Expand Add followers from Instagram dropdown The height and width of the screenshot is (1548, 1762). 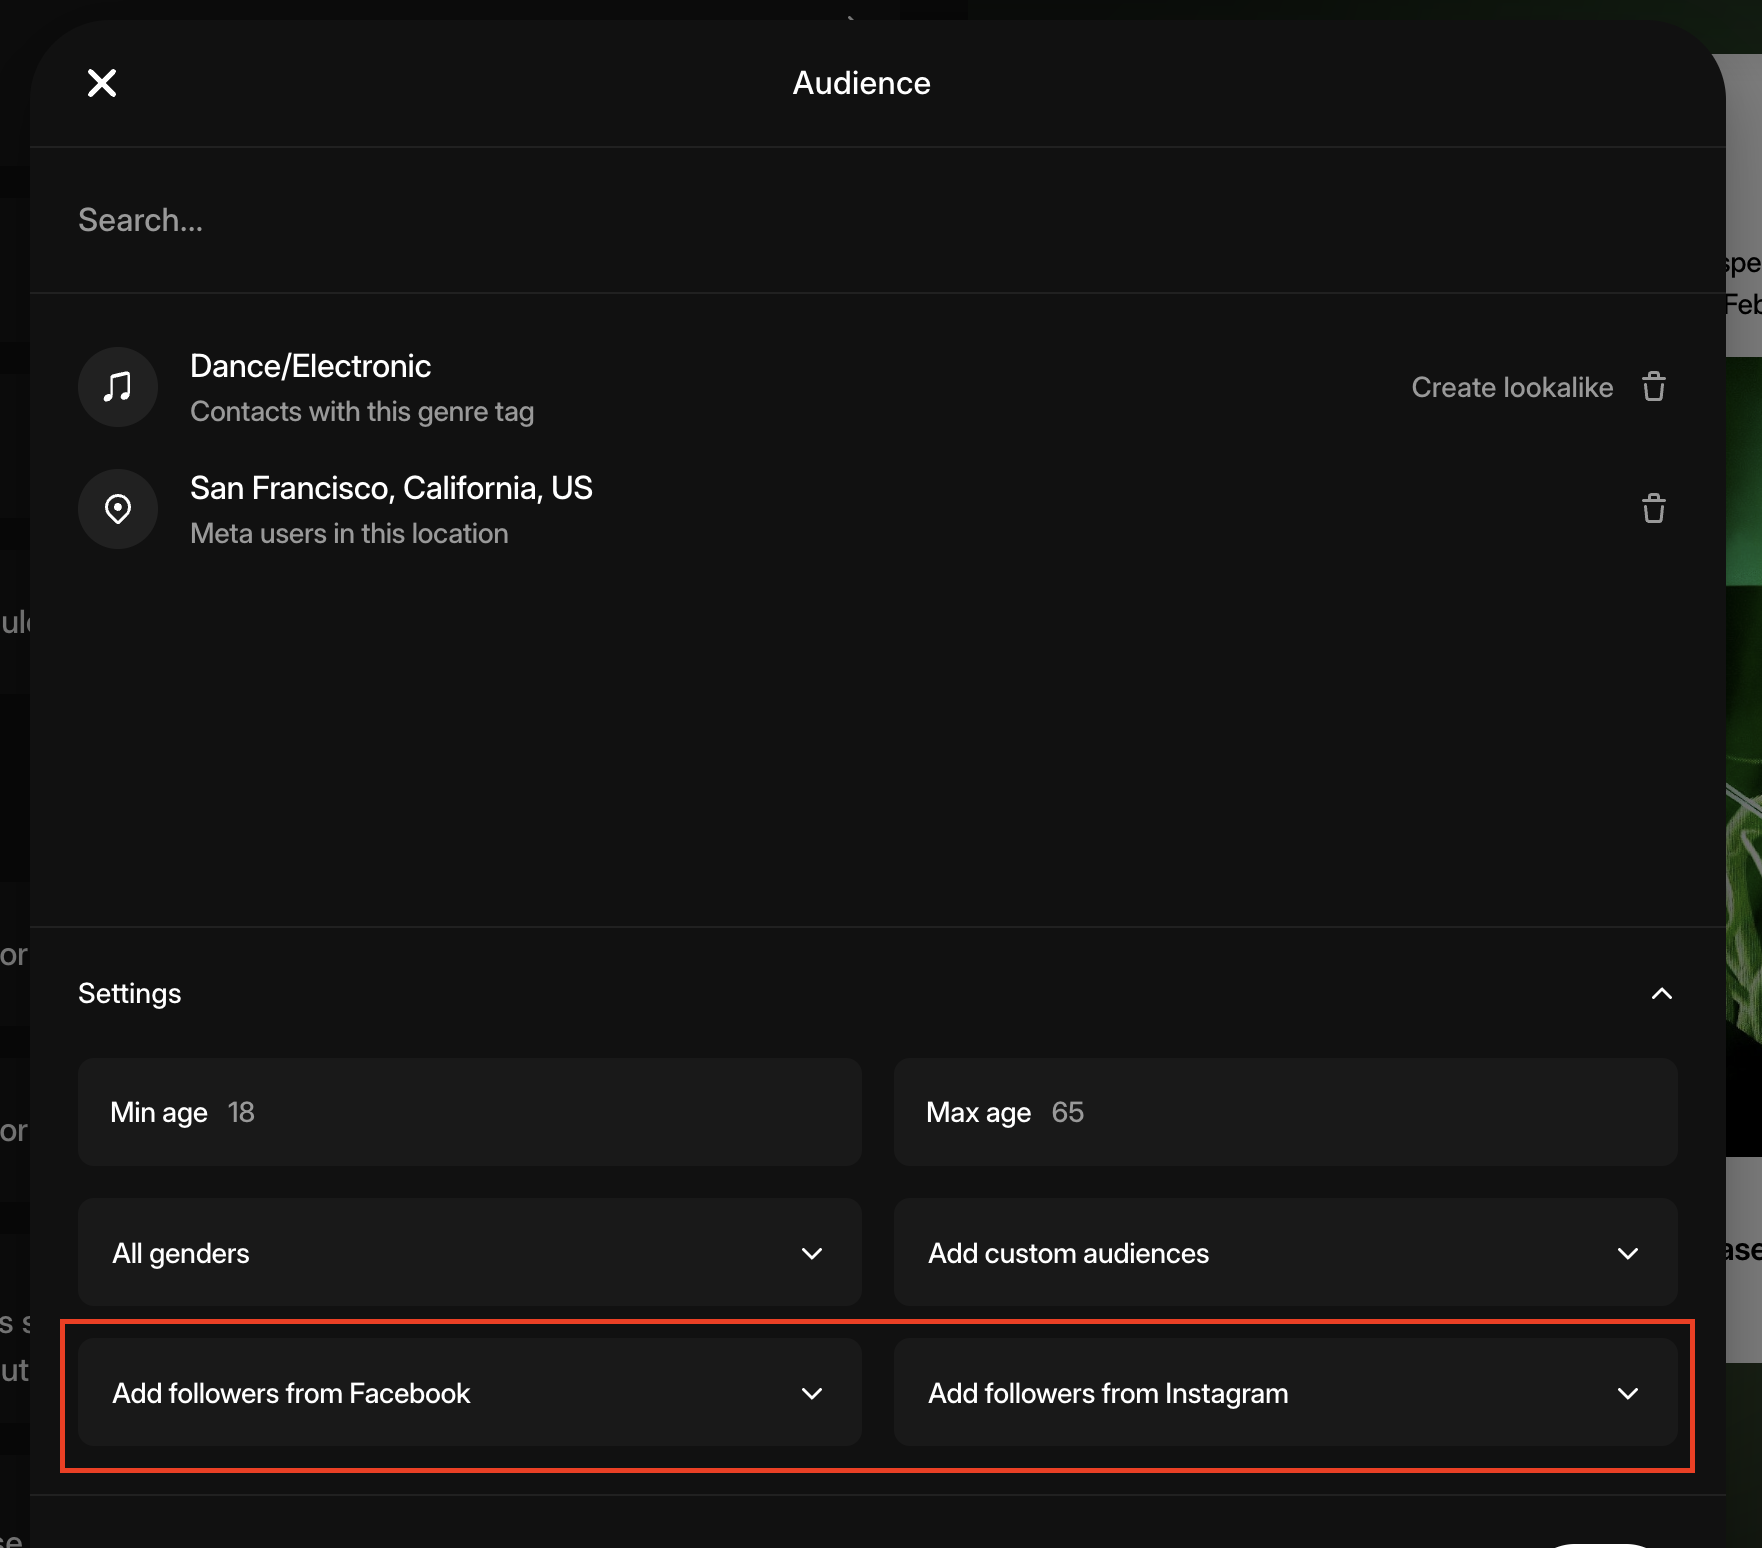[x=1285, y=1393]
